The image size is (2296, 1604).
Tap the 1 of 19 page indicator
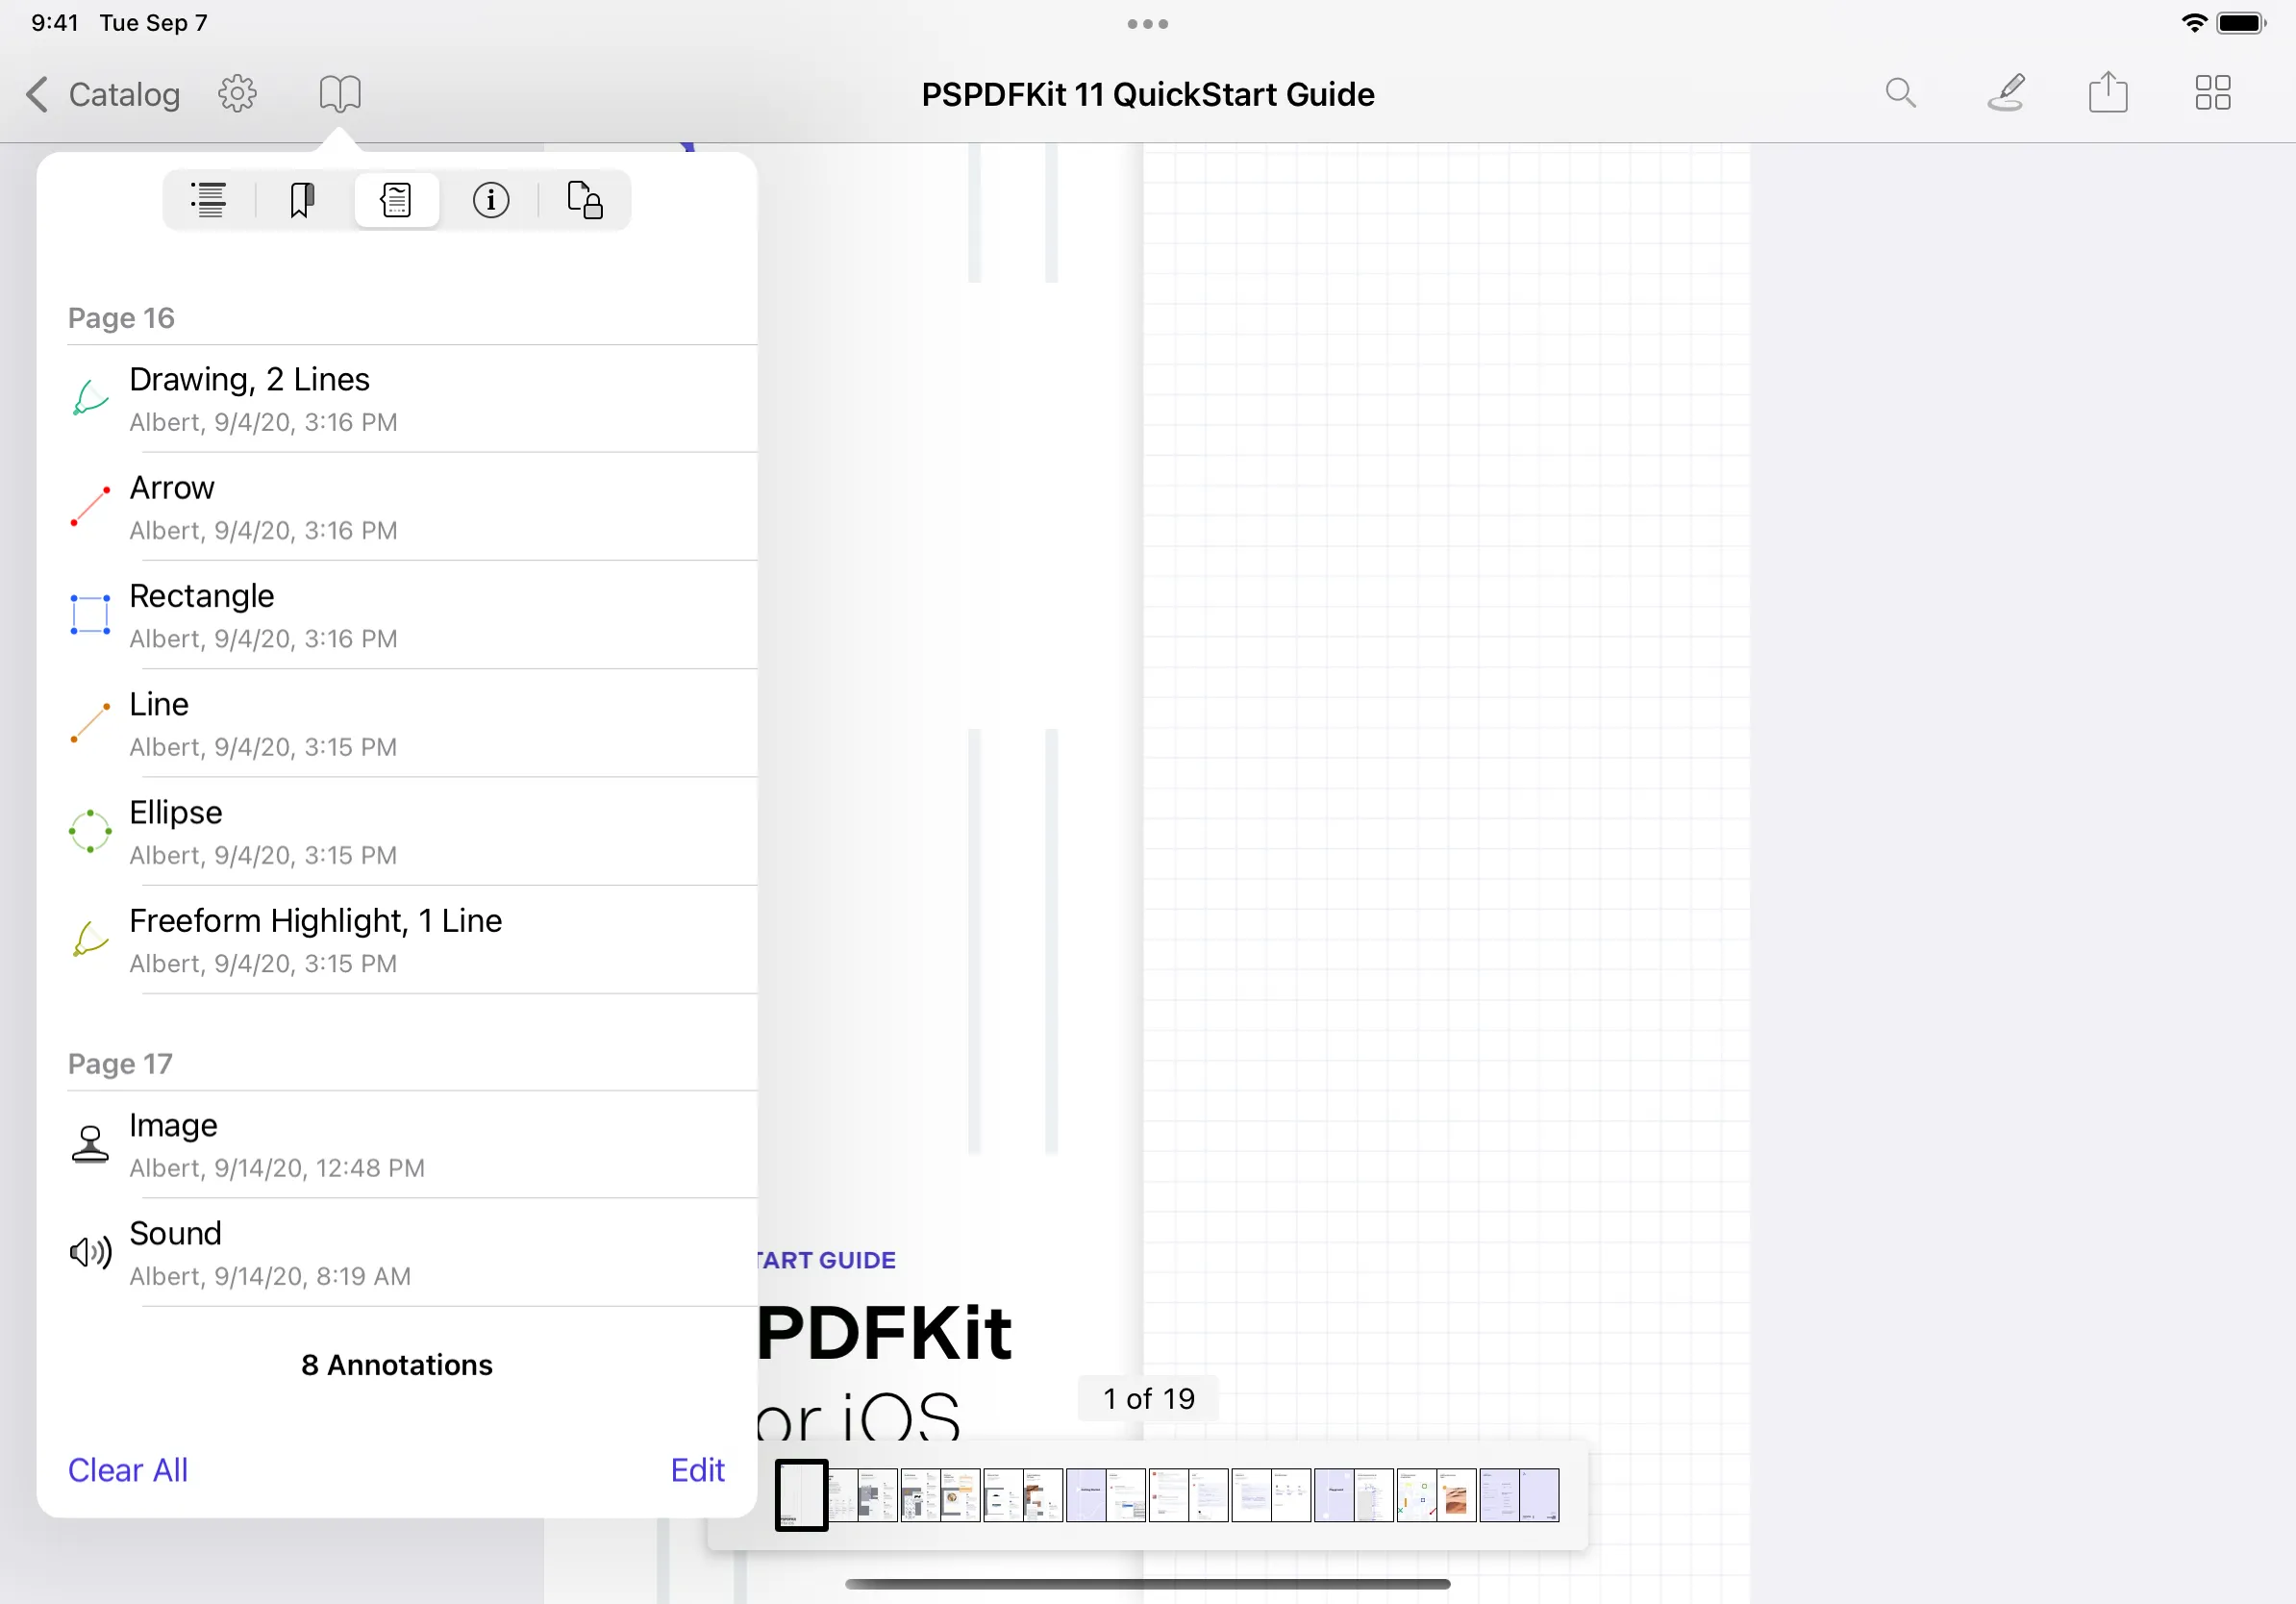[x=1147, y=1398]
